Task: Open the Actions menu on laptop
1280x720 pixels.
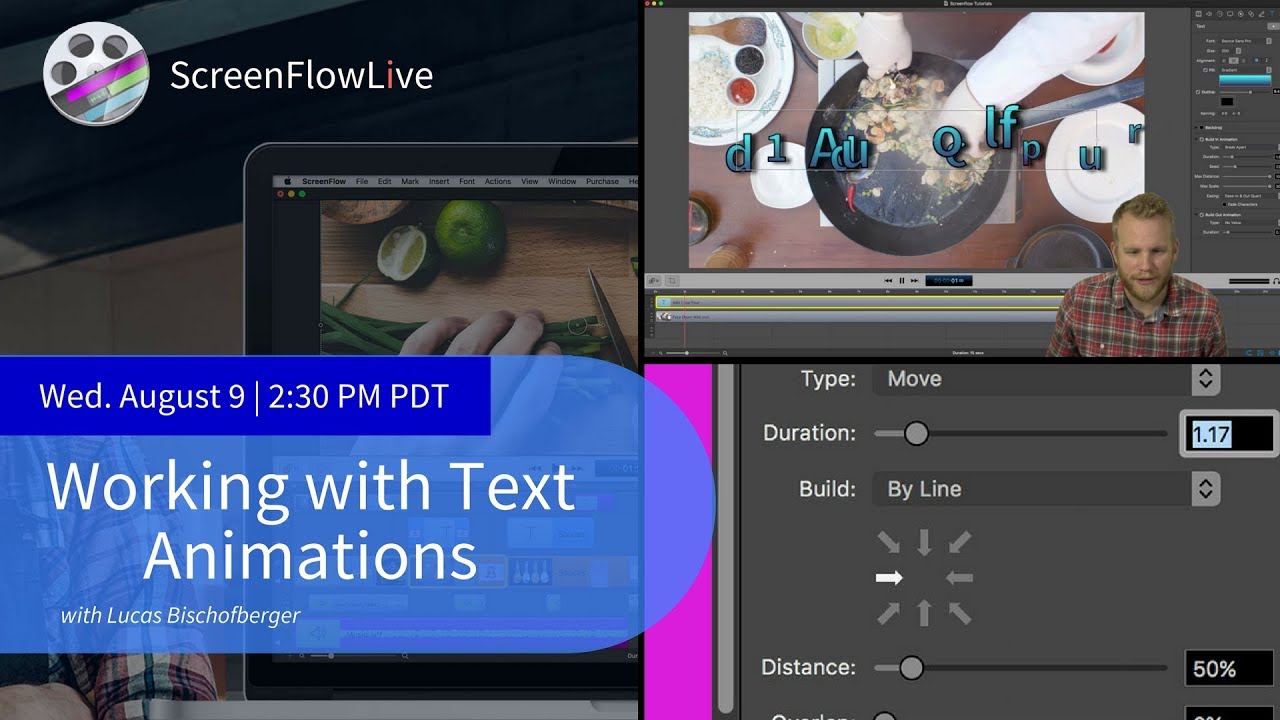Action: click(498, 181)
